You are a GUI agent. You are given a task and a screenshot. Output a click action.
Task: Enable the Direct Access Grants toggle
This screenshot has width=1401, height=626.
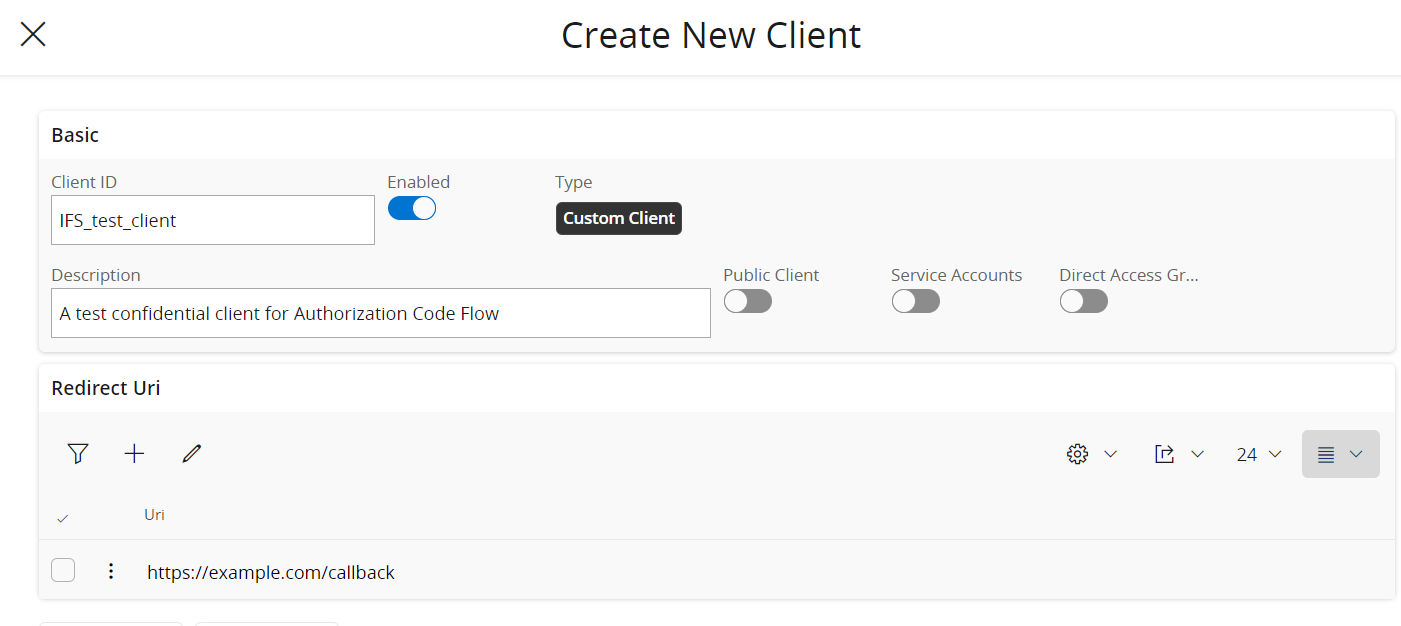[x=1083, y=300]
